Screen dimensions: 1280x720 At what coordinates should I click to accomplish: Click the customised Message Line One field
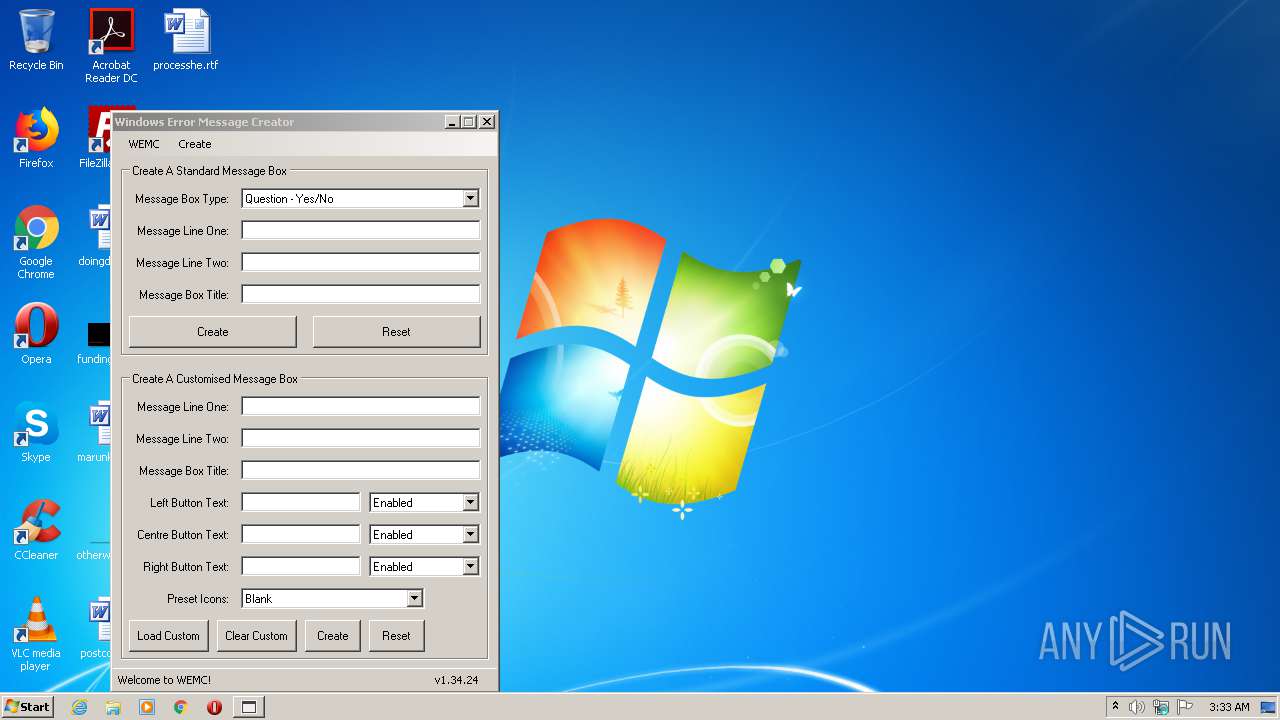pos(361,407)
